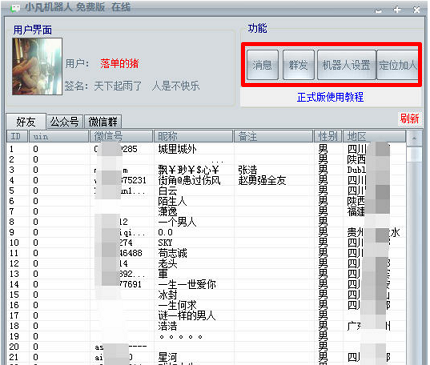Switch to the 公众号 tab
The image size is (430, 365).
pyautogui.click(x=65, y=122)
